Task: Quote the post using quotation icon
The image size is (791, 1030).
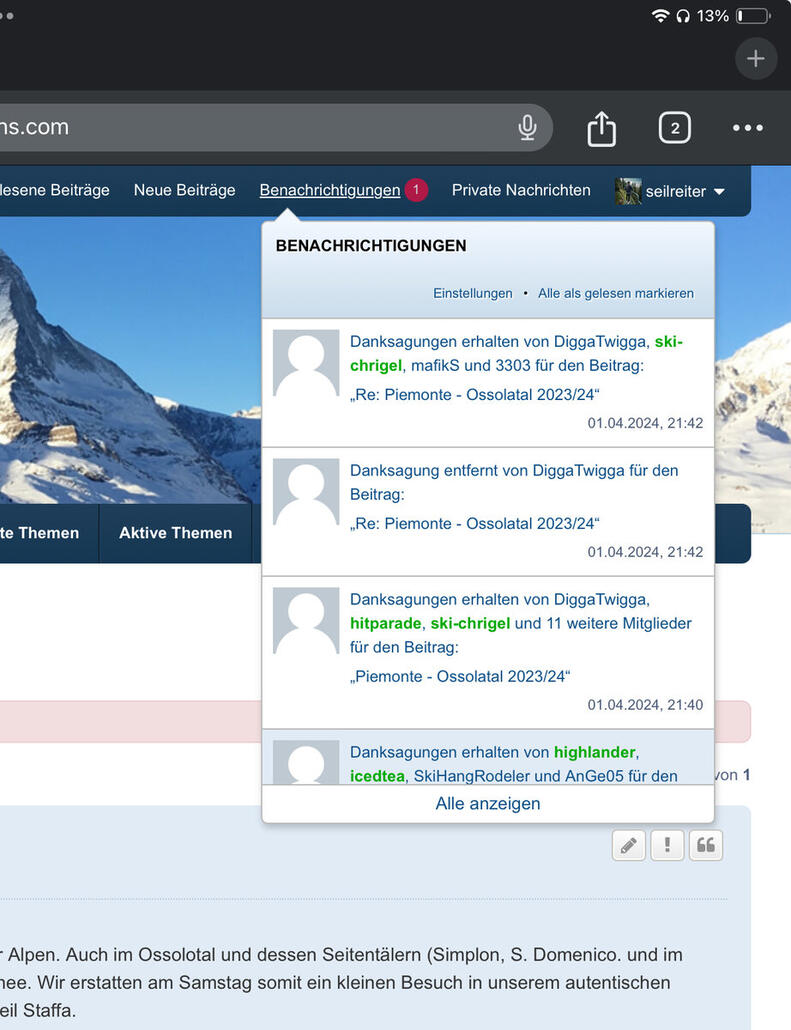Action: (706, 845)
